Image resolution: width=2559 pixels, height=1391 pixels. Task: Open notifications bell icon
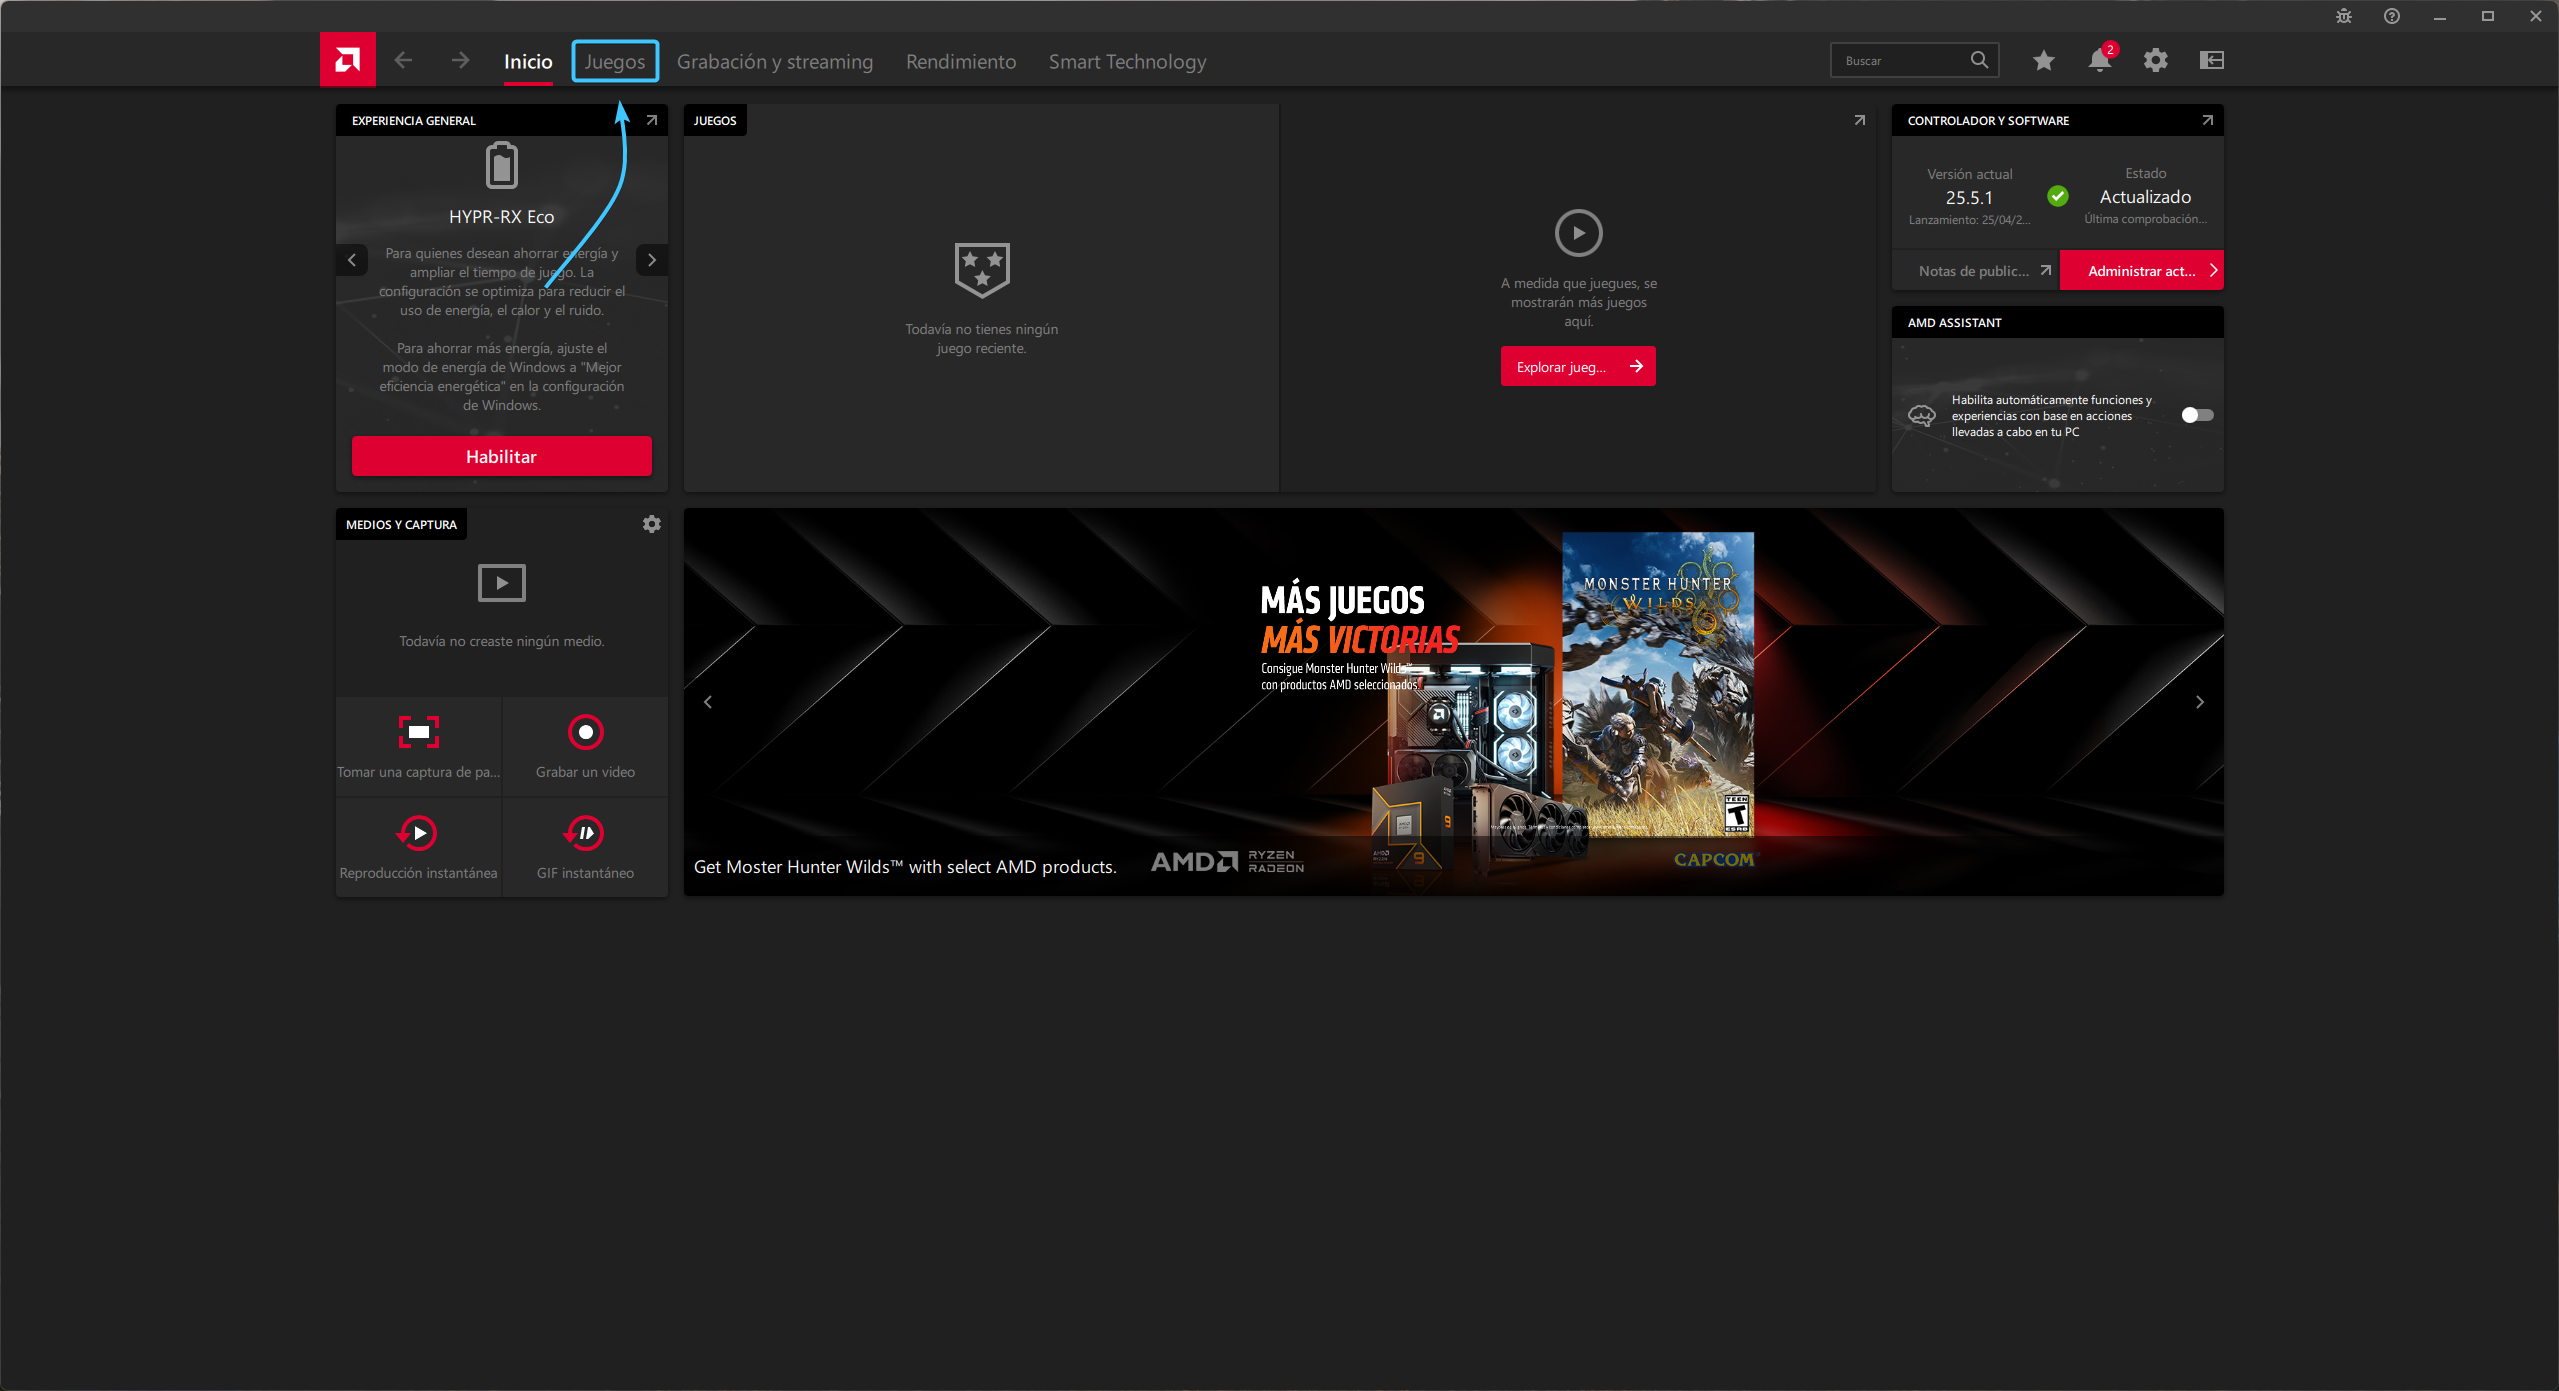(2100, 60)
